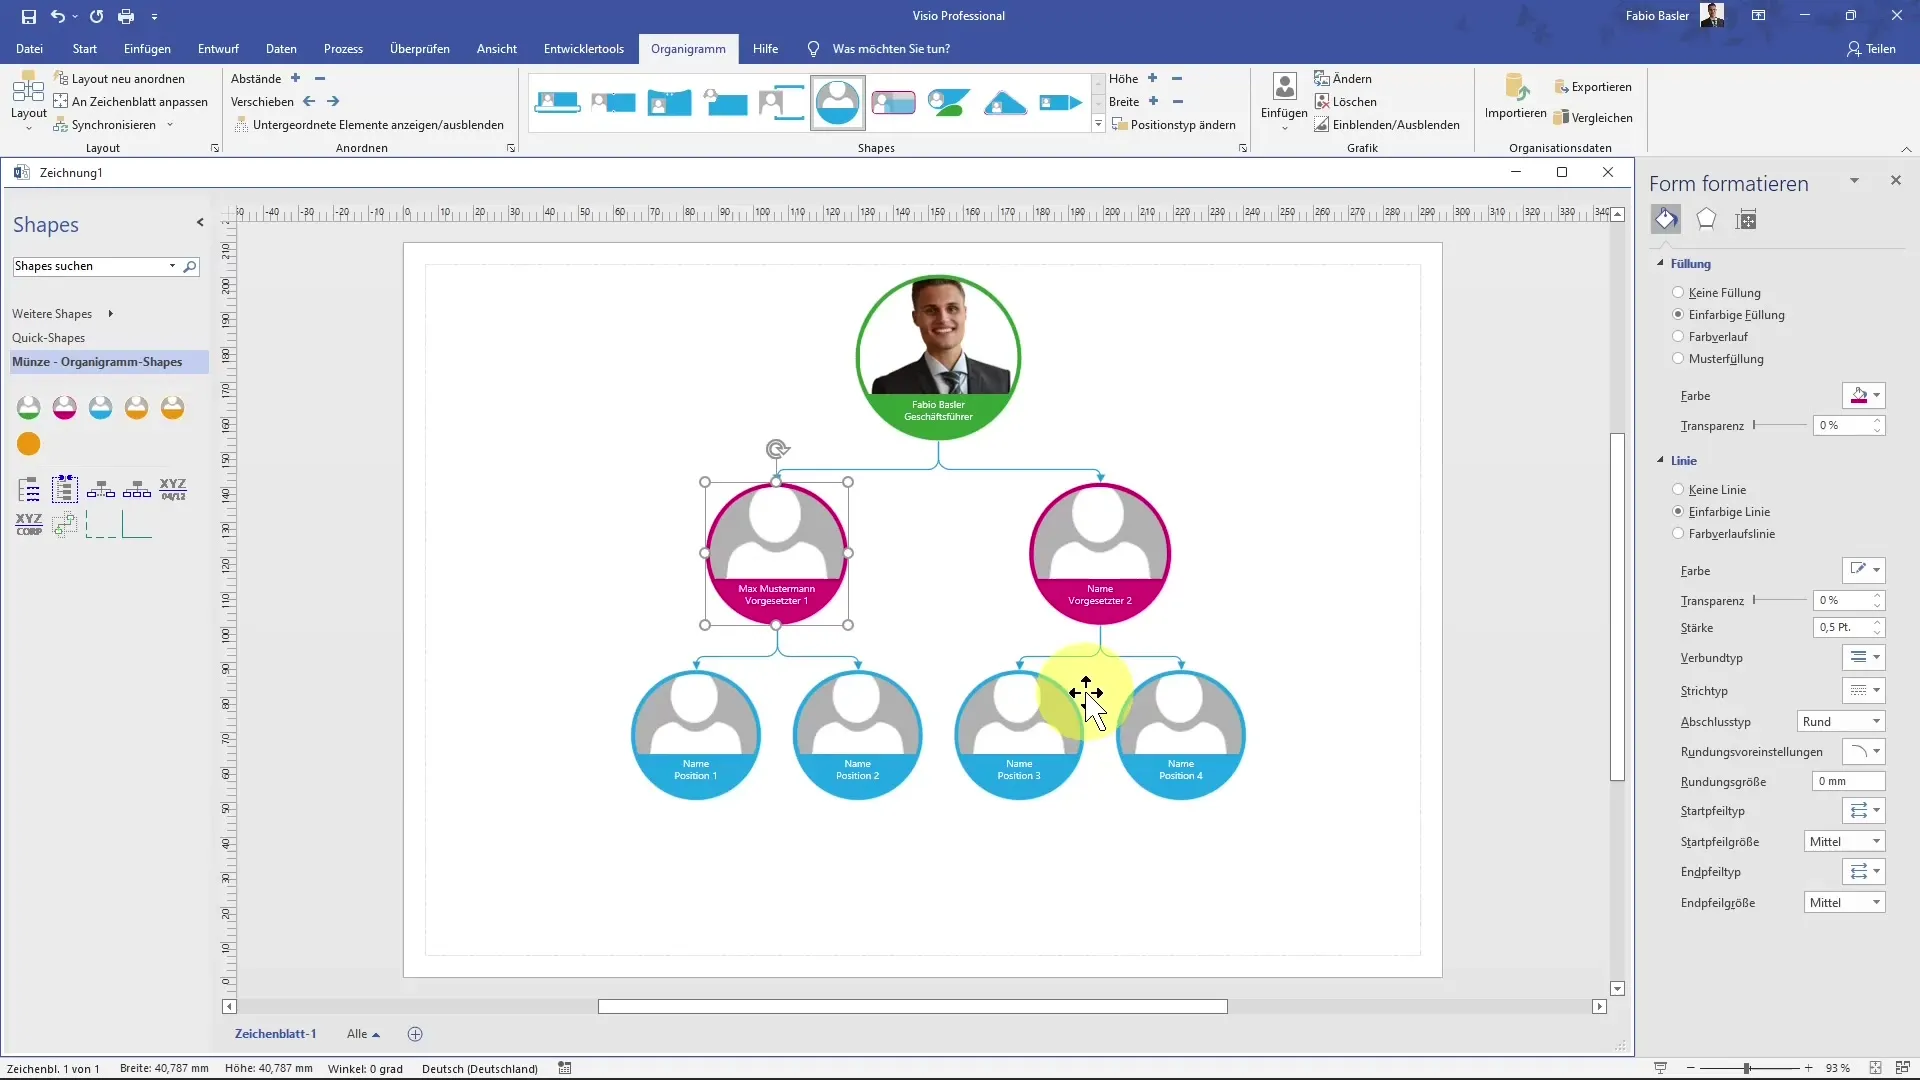Click Layout neu anordnen button
1920x1080 pixels.
tap(119, 78)
